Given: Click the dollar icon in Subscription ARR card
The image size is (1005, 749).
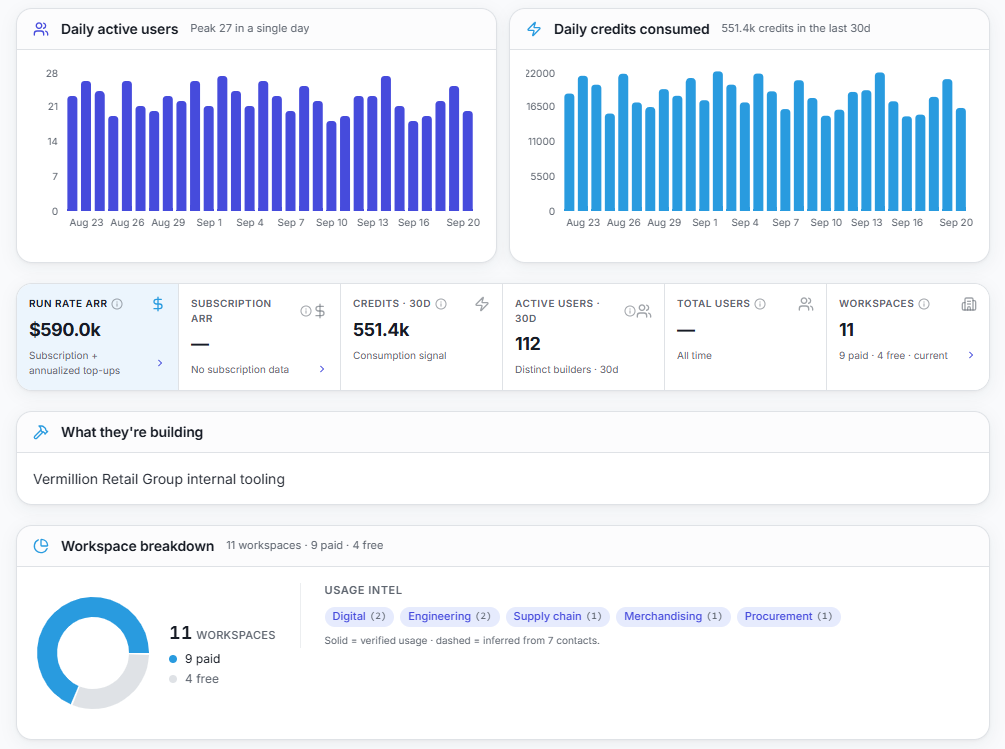Looking at the screenshot, I should (320, 311).
